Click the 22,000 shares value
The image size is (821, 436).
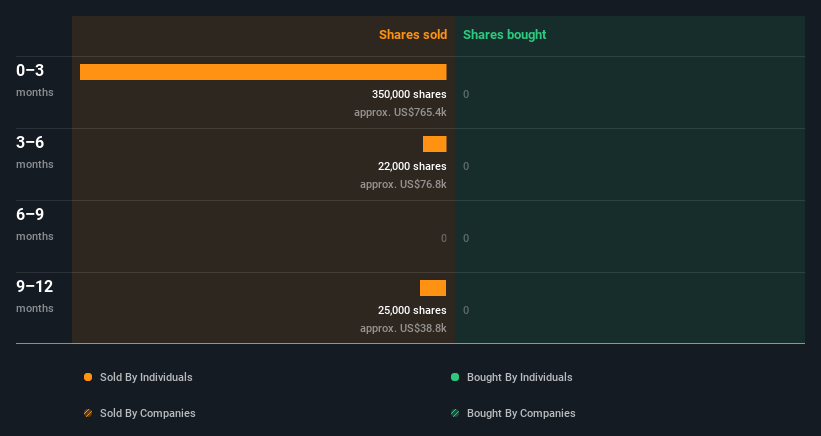click(412, 166)
